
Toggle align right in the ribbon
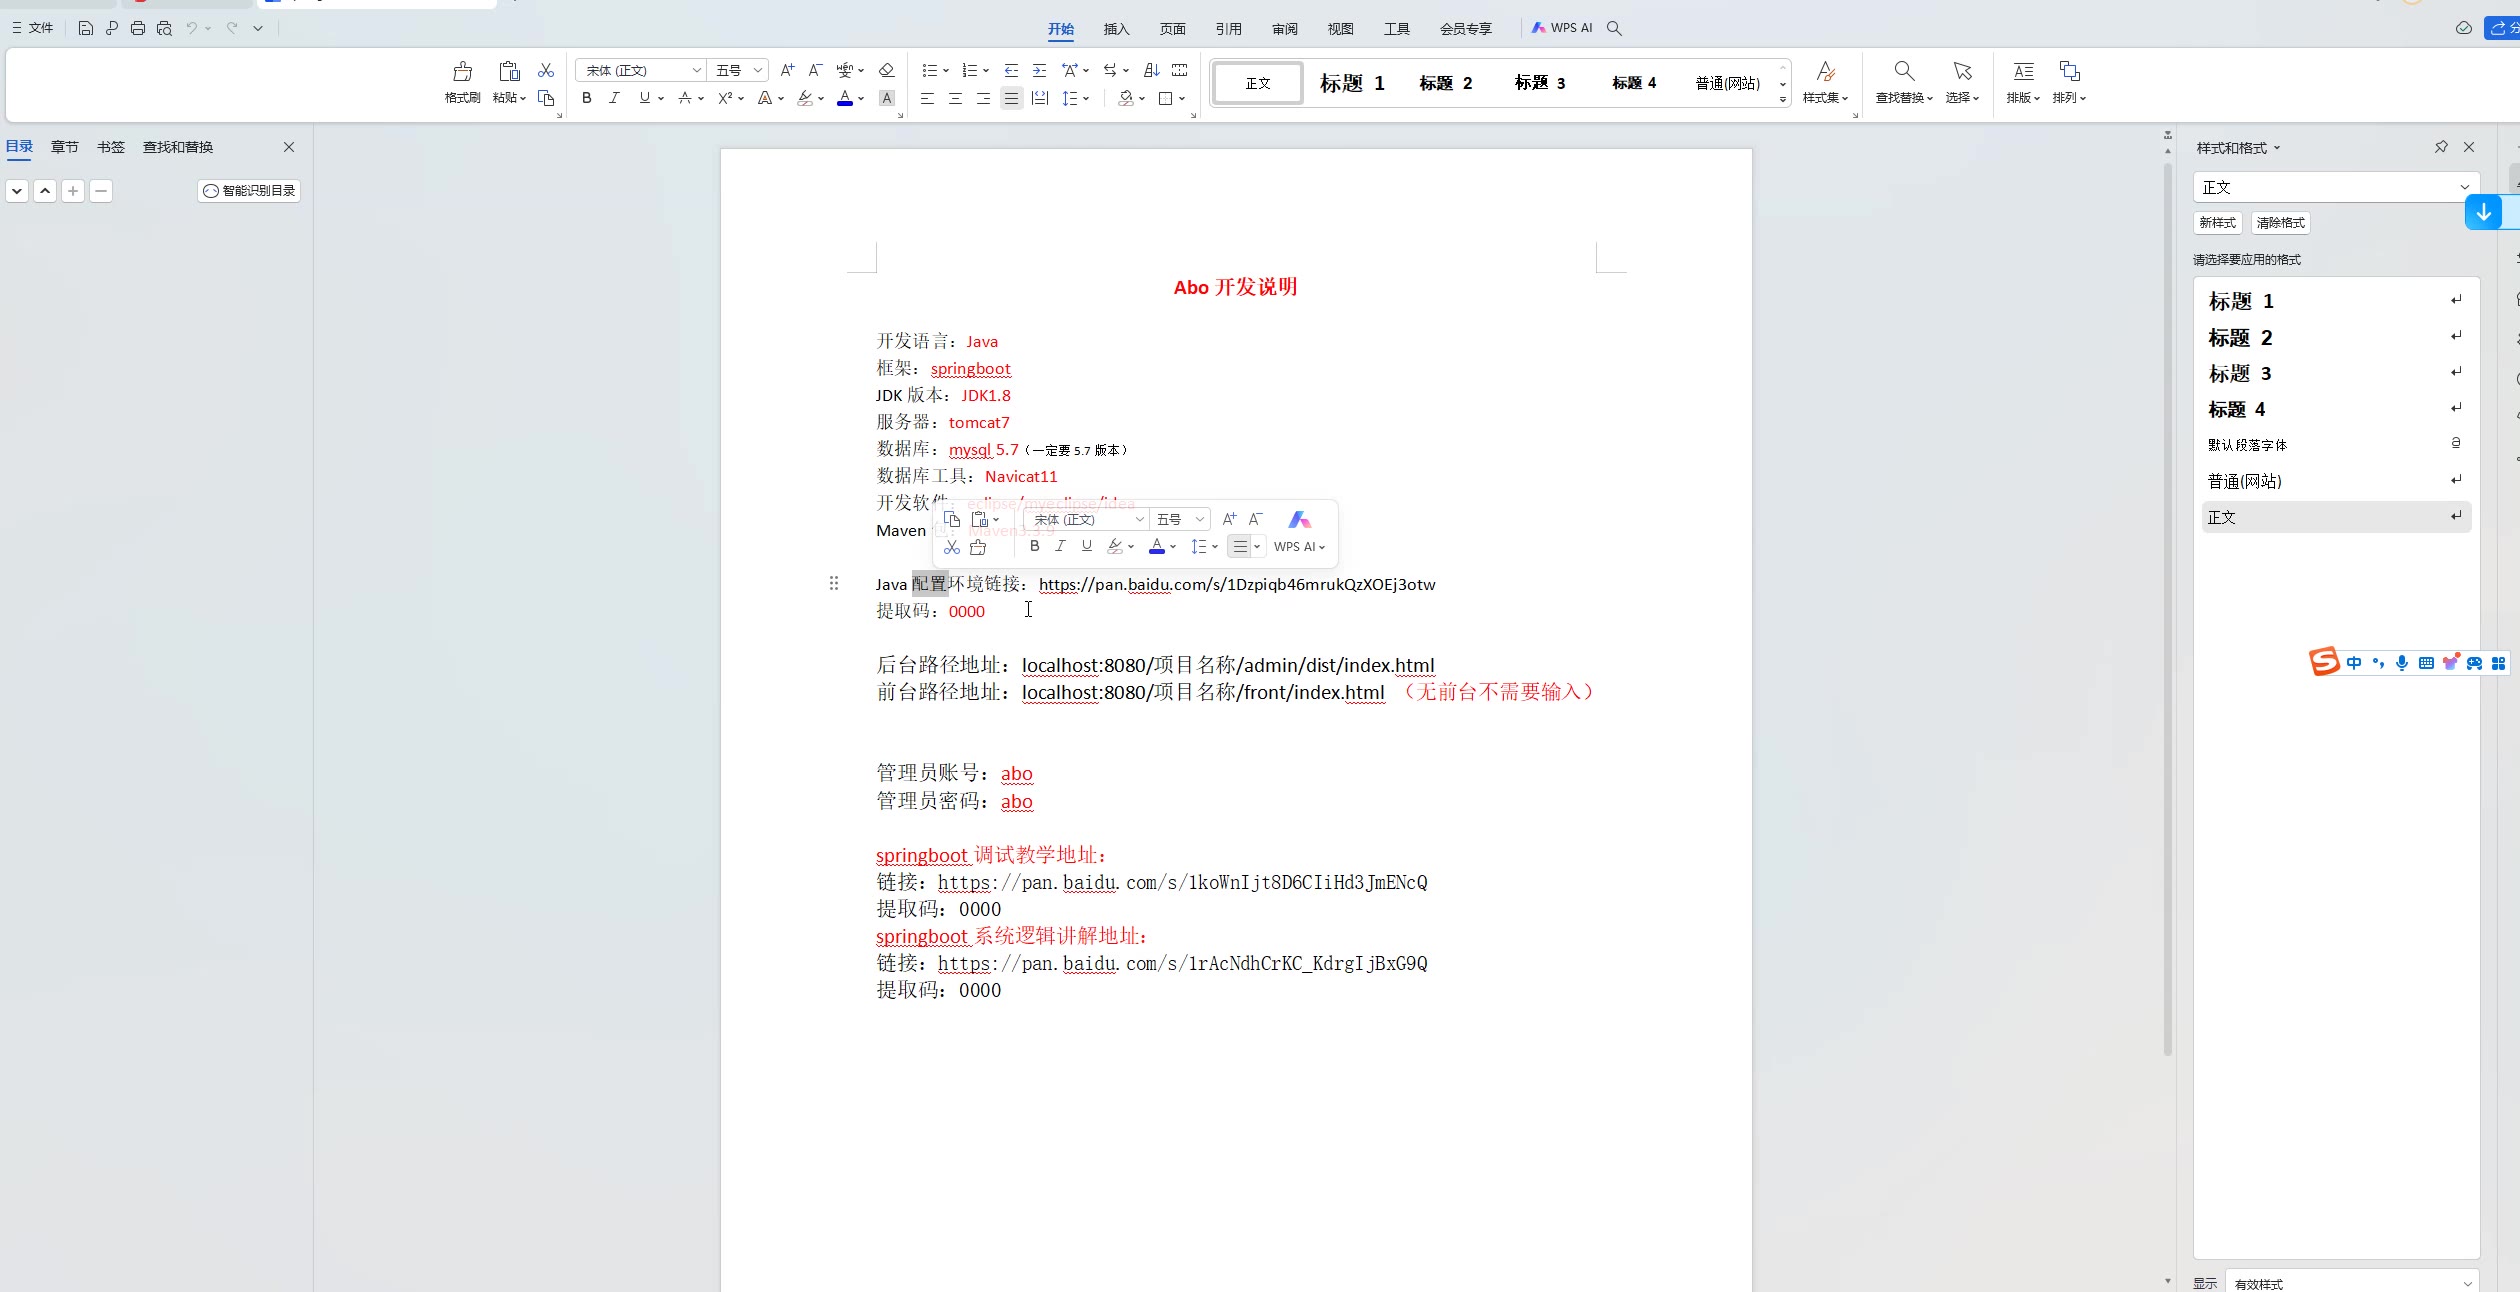tap(983, 98)
